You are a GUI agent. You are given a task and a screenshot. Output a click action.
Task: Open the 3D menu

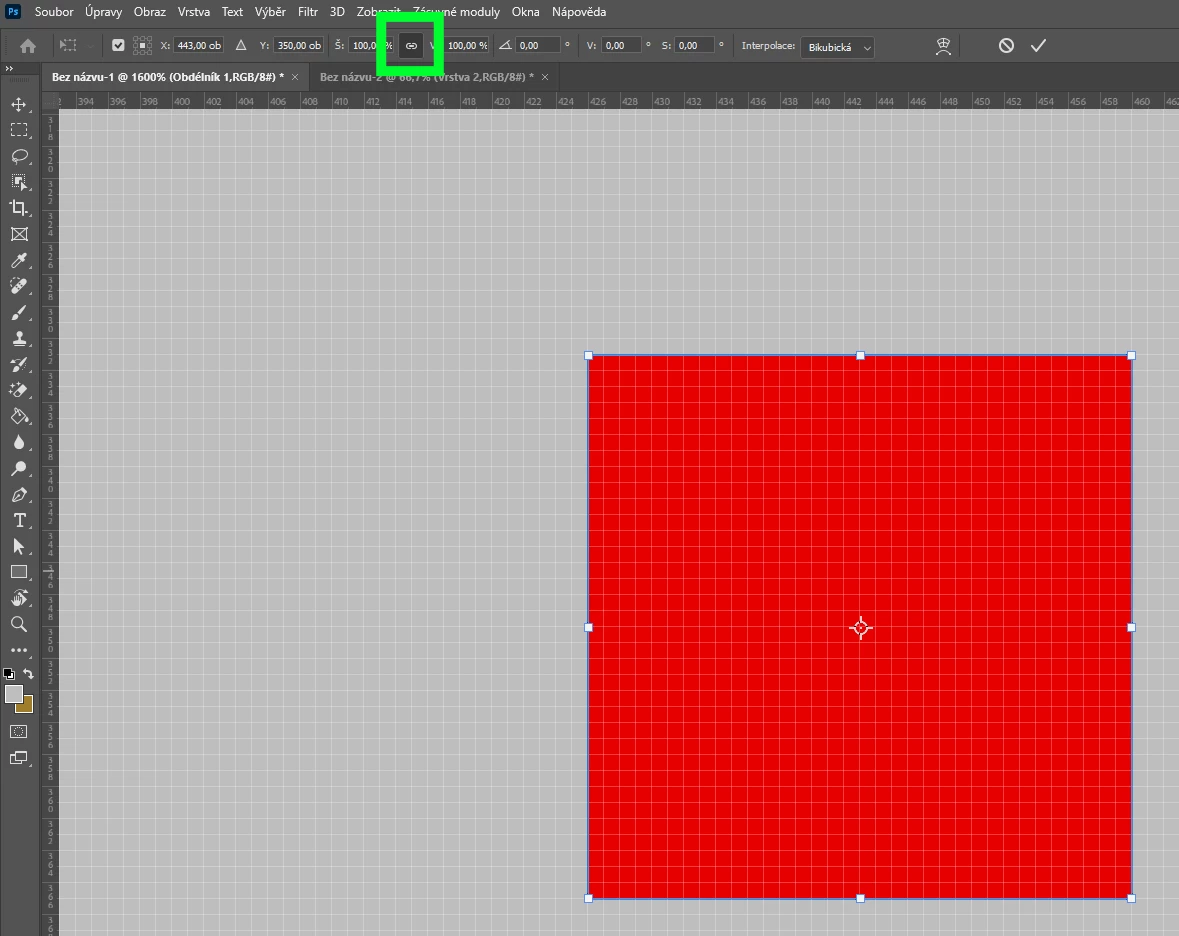click(337, 12)
